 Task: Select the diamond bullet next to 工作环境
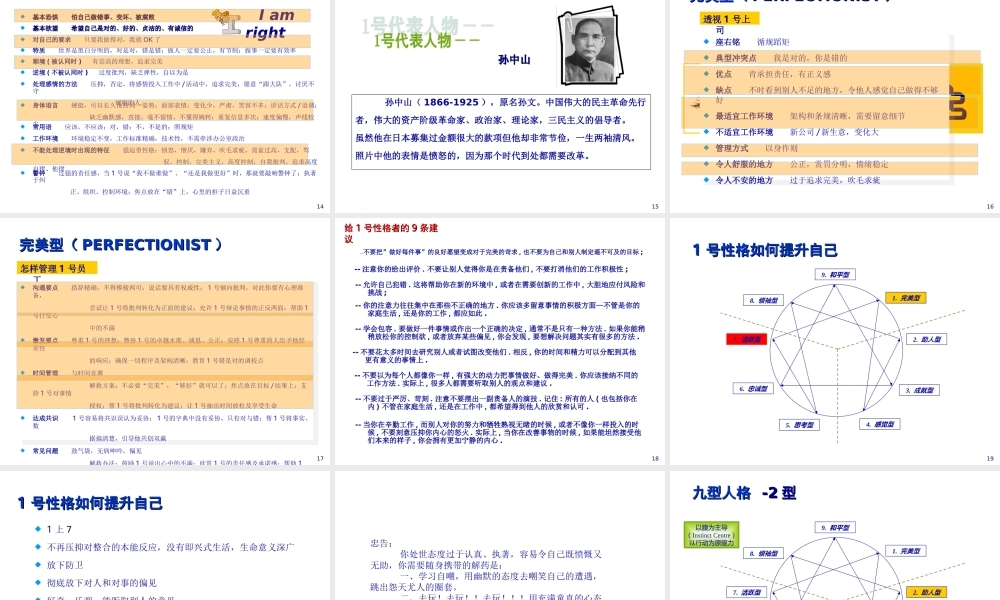pyautogui.click(x=22, y=137)
